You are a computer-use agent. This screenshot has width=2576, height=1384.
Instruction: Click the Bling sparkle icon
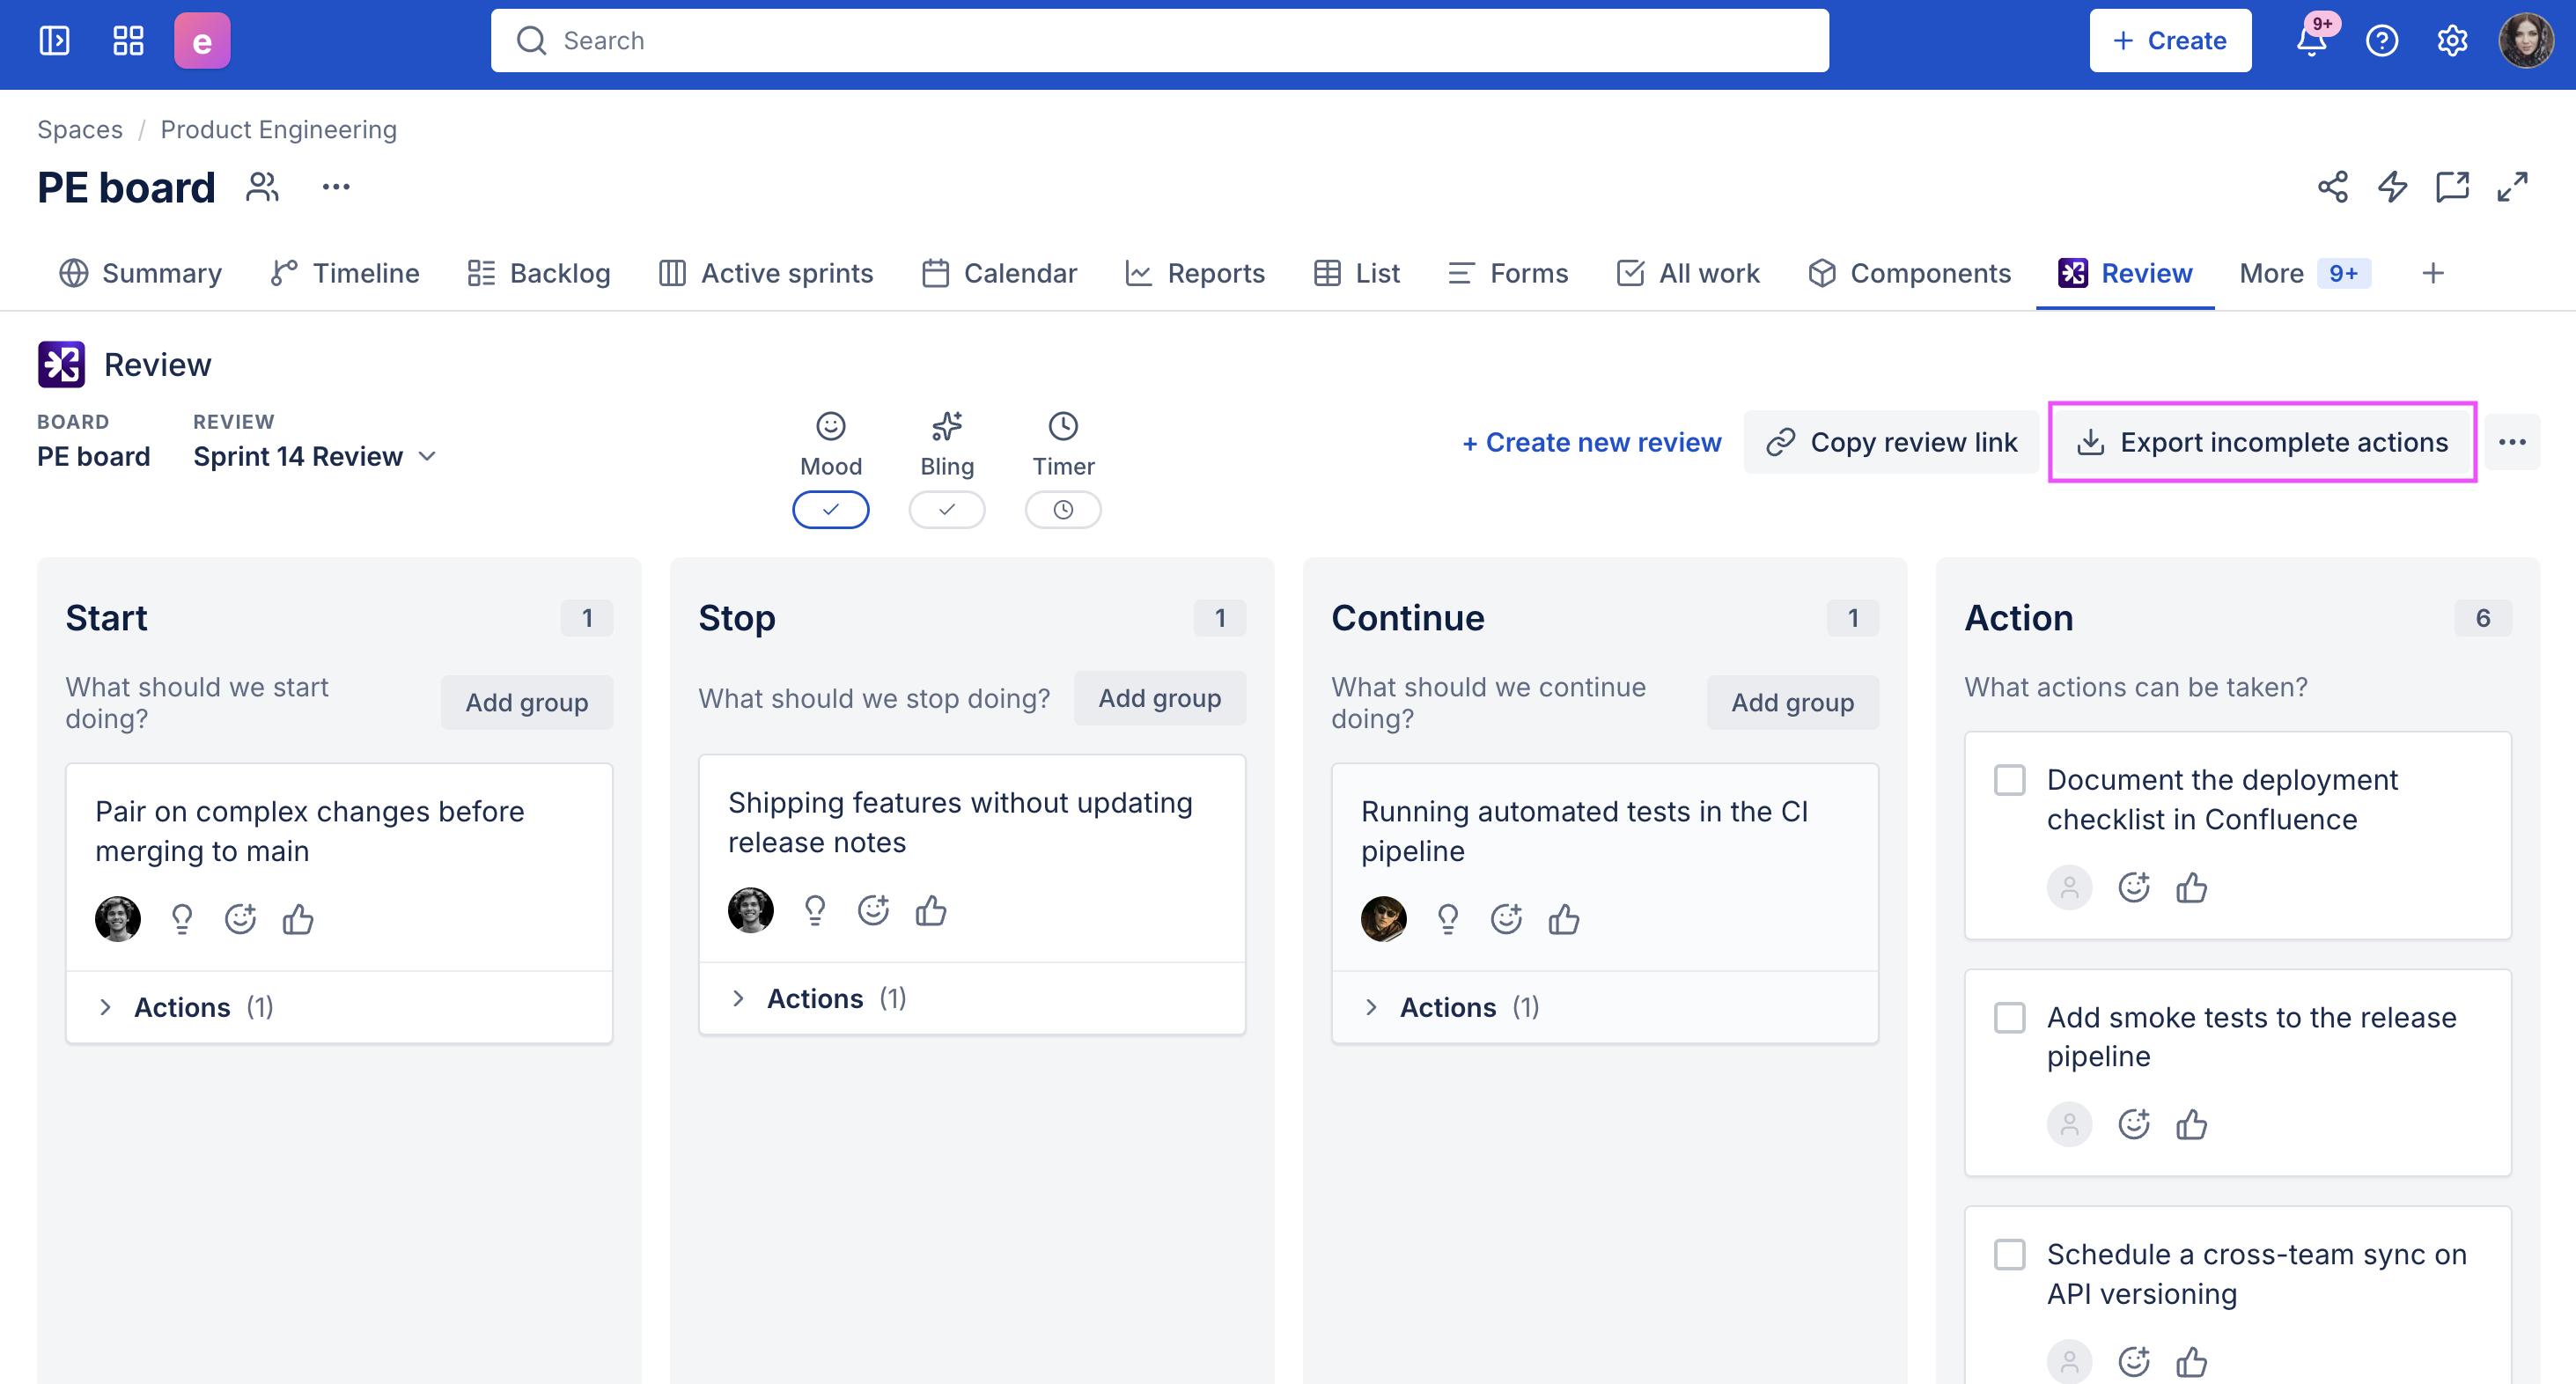click(x=947, y=426)
